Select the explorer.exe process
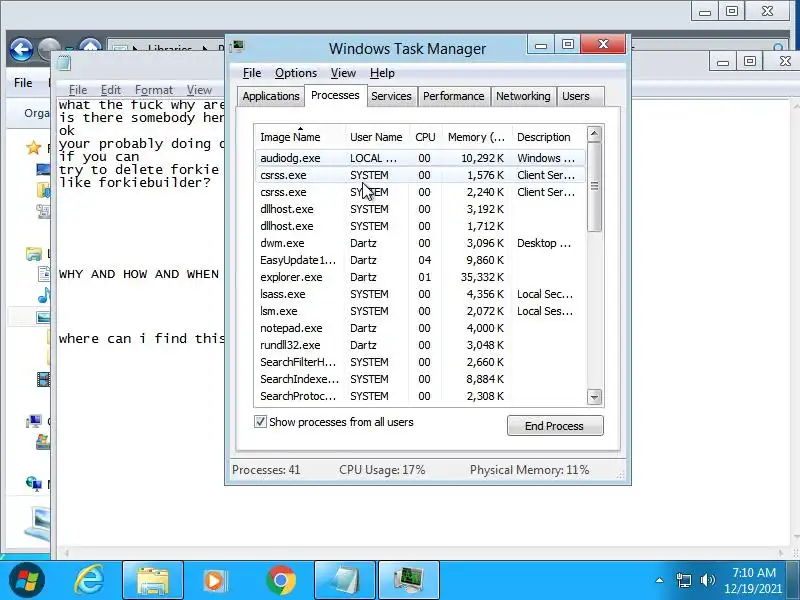 420,277
